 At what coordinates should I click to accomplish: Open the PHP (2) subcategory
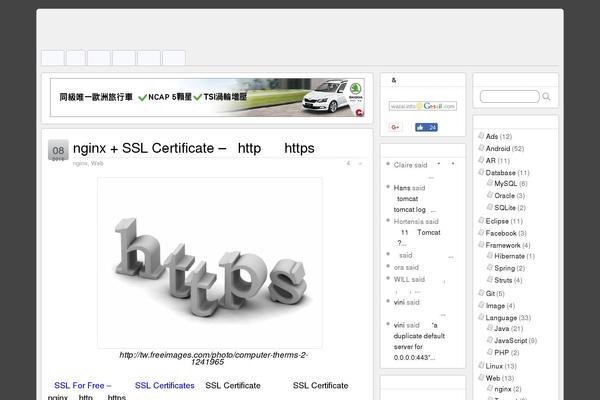(x=507, y=353)
